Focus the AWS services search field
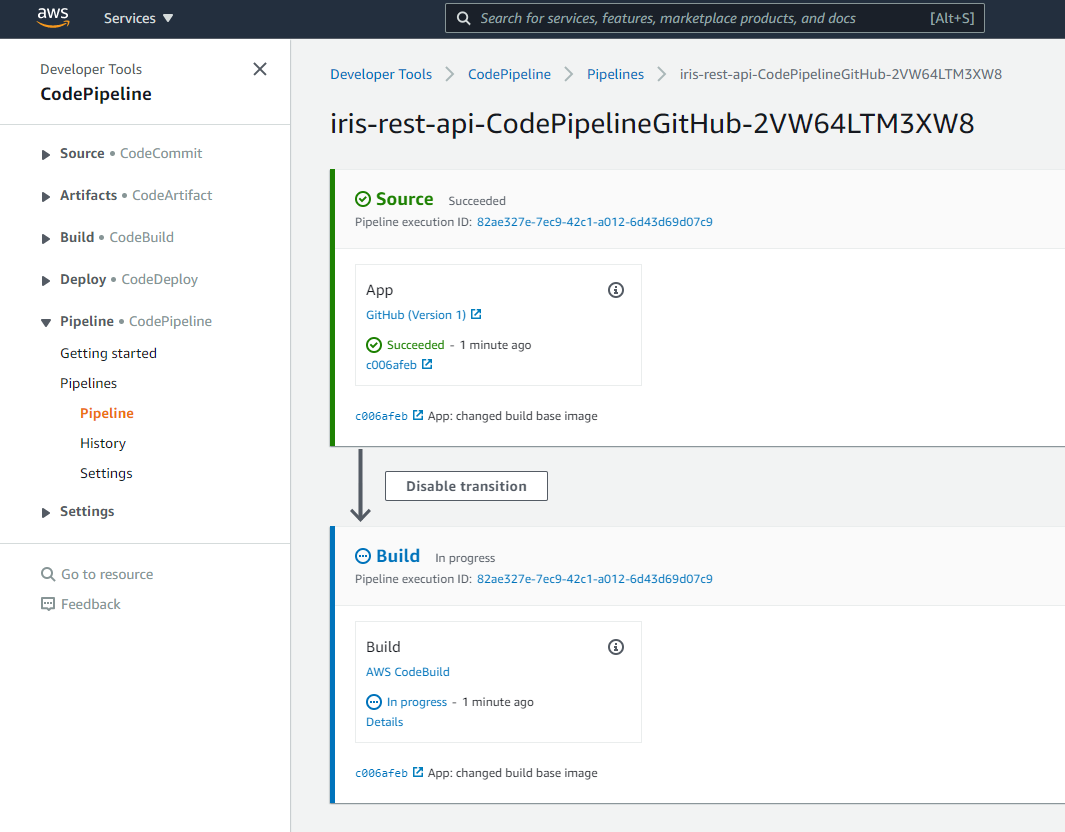Viewport: 1065px width, 832px height. click(700, 18)
